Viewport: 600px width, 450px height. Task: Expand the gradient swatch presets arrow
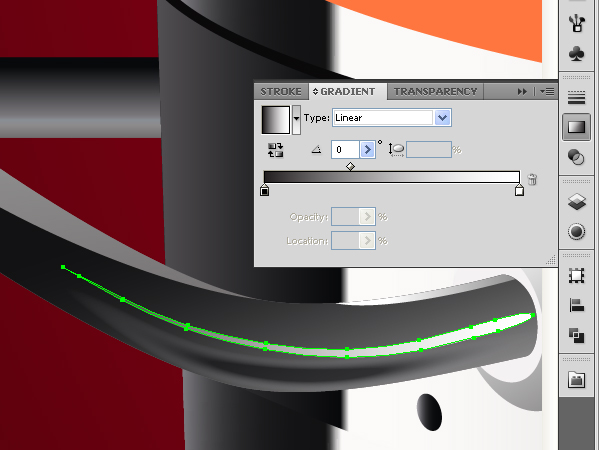click(x=296, y=120)
